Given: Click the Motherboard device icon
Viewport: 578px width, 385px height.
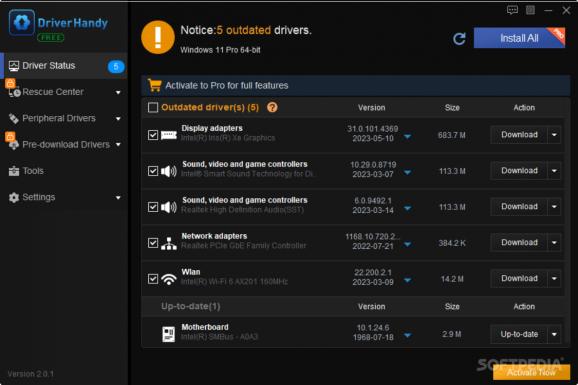Looking at the screenshot, I should coord(169,334).
